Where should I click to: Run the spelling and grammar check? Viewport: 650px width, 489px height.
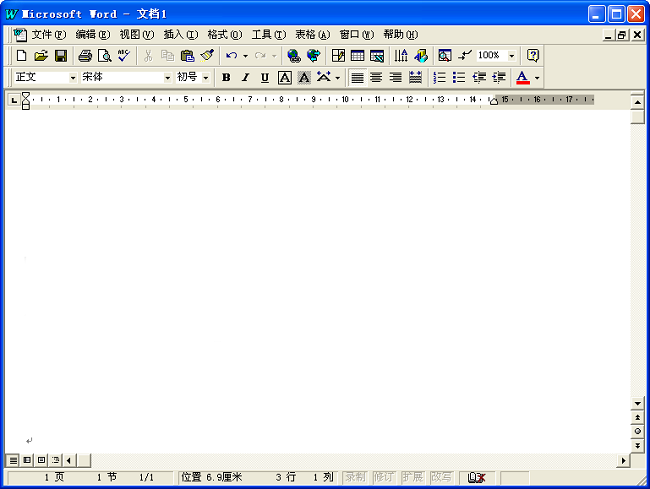(x=123, y=56)
